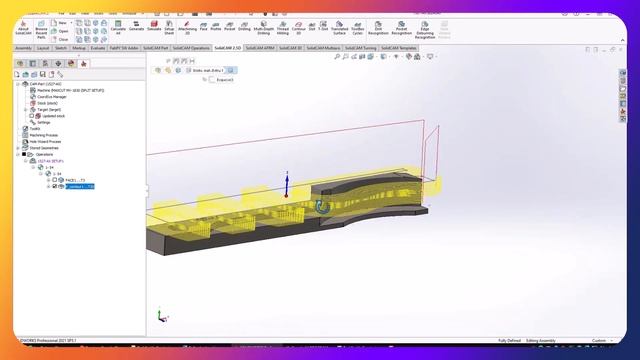
Task: Select the Thread Milling tool
Action: (x=282, y=28)
